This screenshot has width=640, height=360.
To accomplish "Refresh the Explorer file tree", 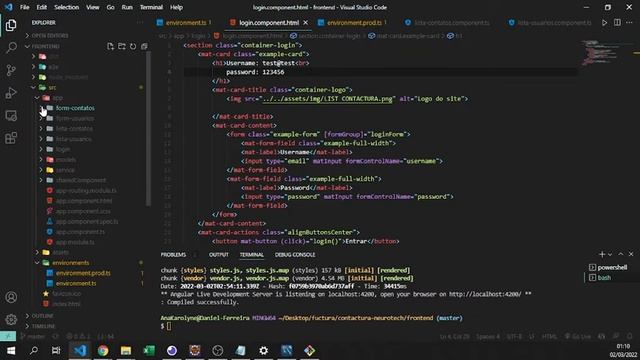I will (133, 47).
